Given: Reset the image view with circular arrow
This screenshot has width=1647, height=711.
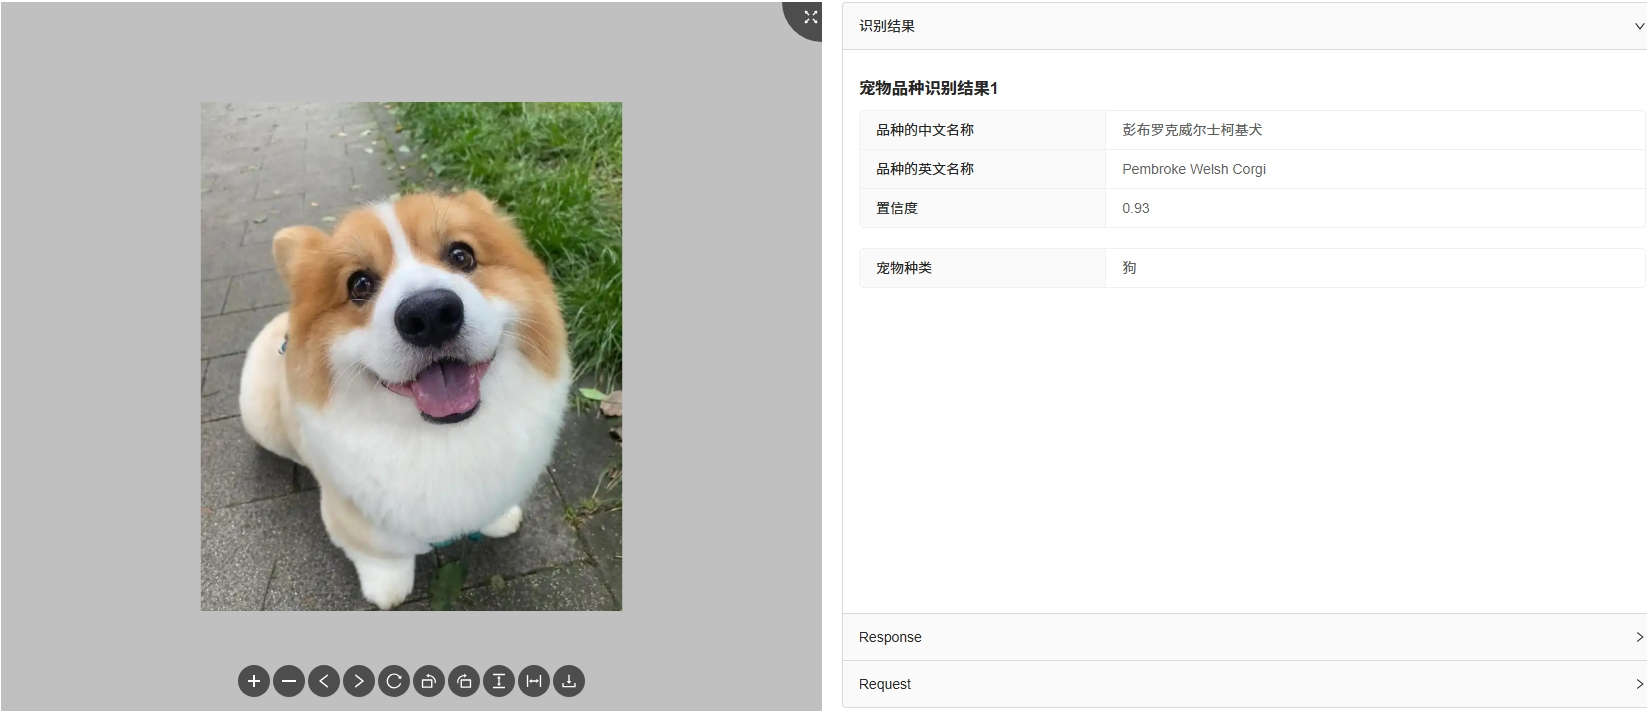Looking at the screenshot, I should click(x=394, y=681).
